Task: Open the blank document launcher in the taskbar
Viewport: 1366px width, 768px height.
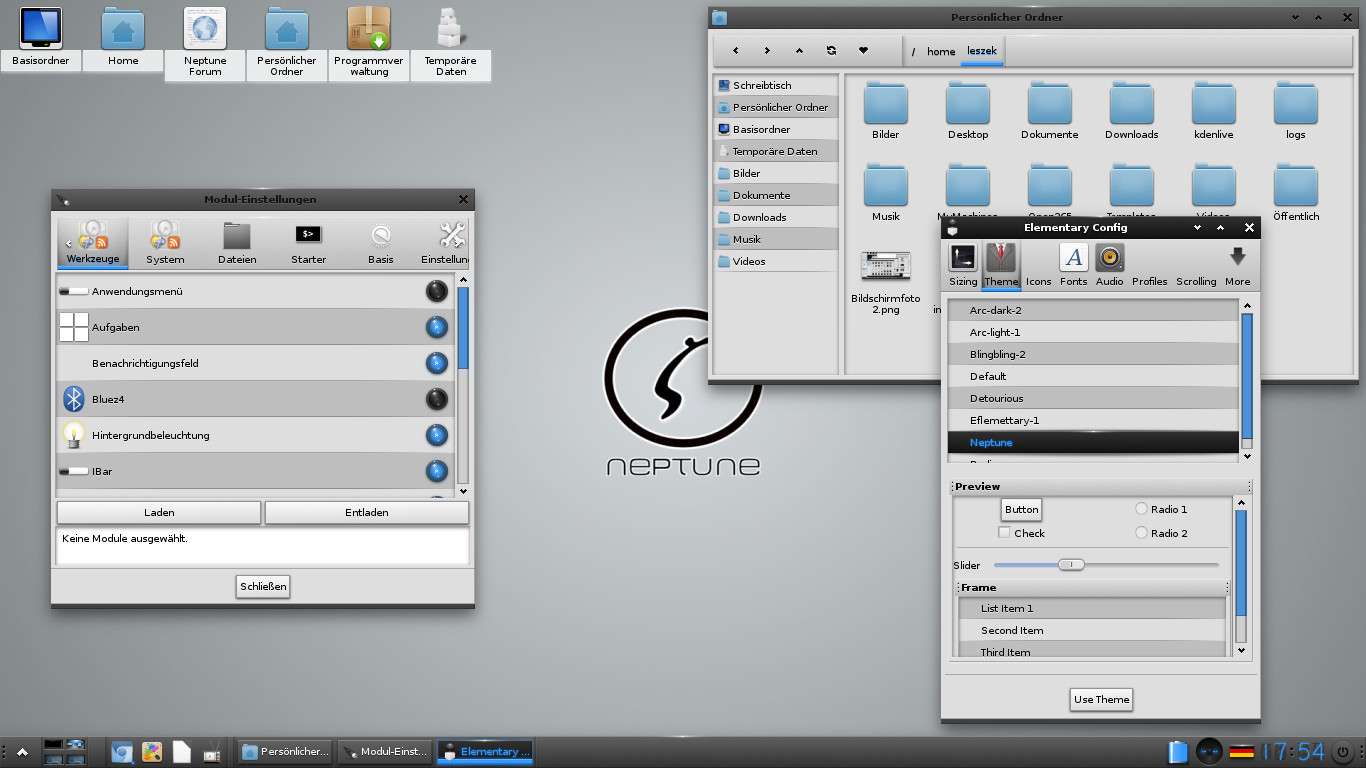Action: pyautogui.click(x=182, y=752)
